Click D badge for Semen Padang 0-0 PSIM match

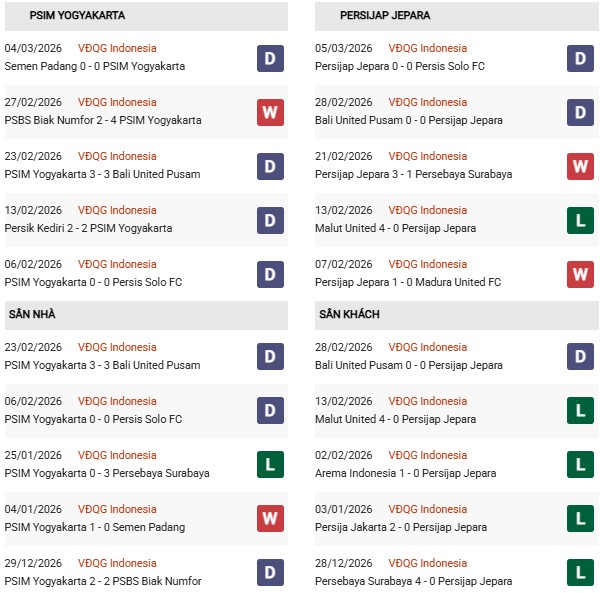click(270, 57)
